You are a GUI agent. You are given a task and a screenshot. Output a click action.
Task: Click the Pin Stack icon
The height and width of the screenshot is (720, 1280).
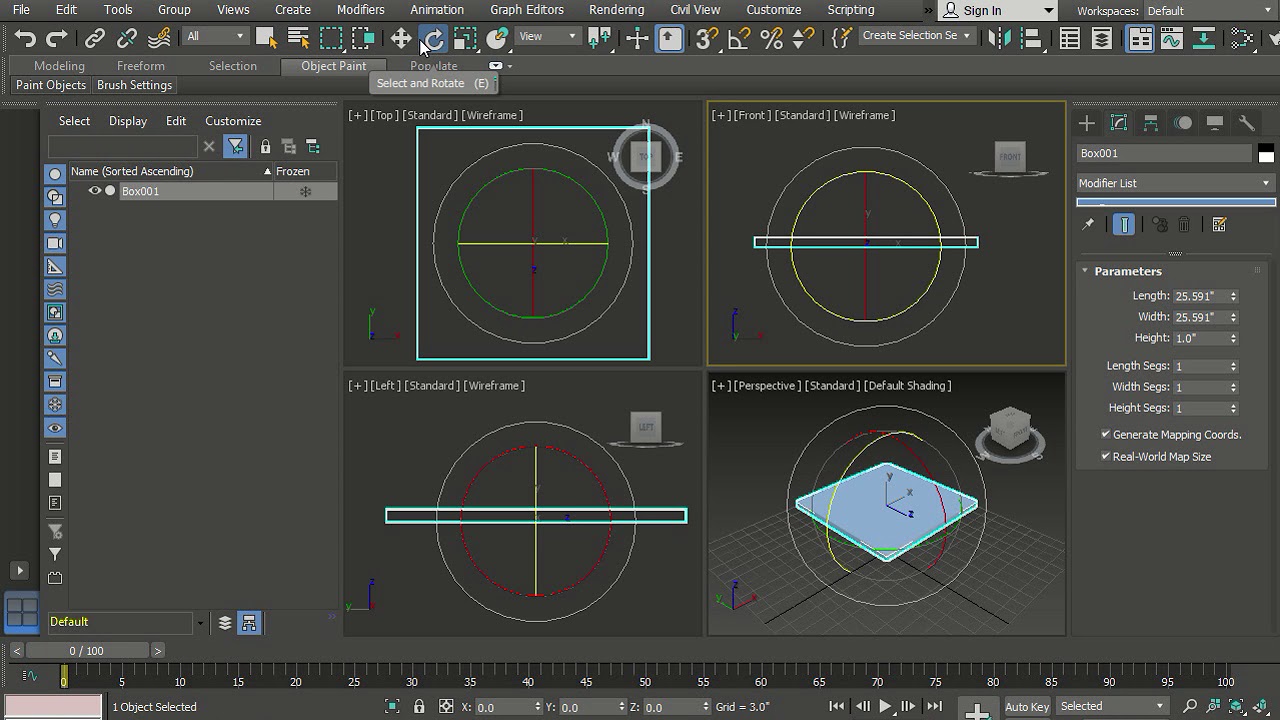[x=1088, y=225]
